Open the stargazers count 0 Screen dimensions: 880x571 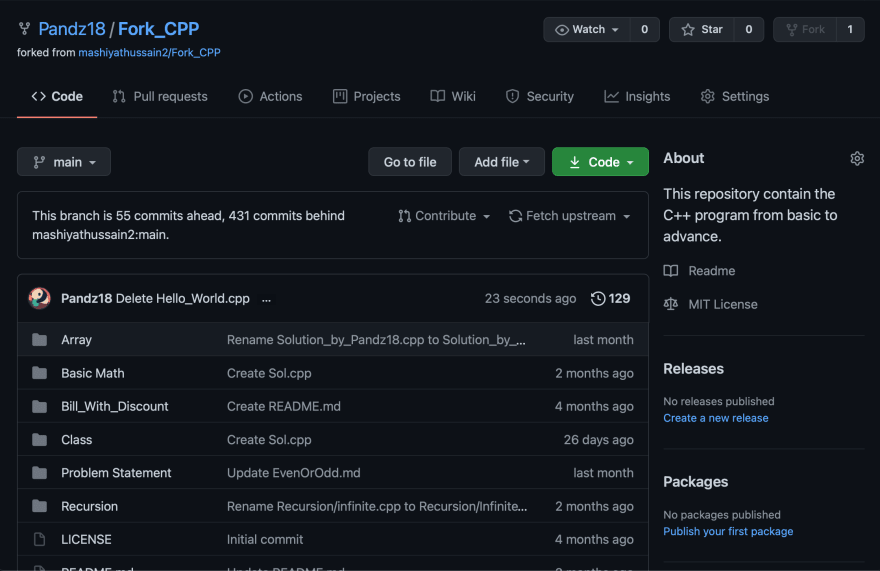pyautogui.click(x=748, y=29)
